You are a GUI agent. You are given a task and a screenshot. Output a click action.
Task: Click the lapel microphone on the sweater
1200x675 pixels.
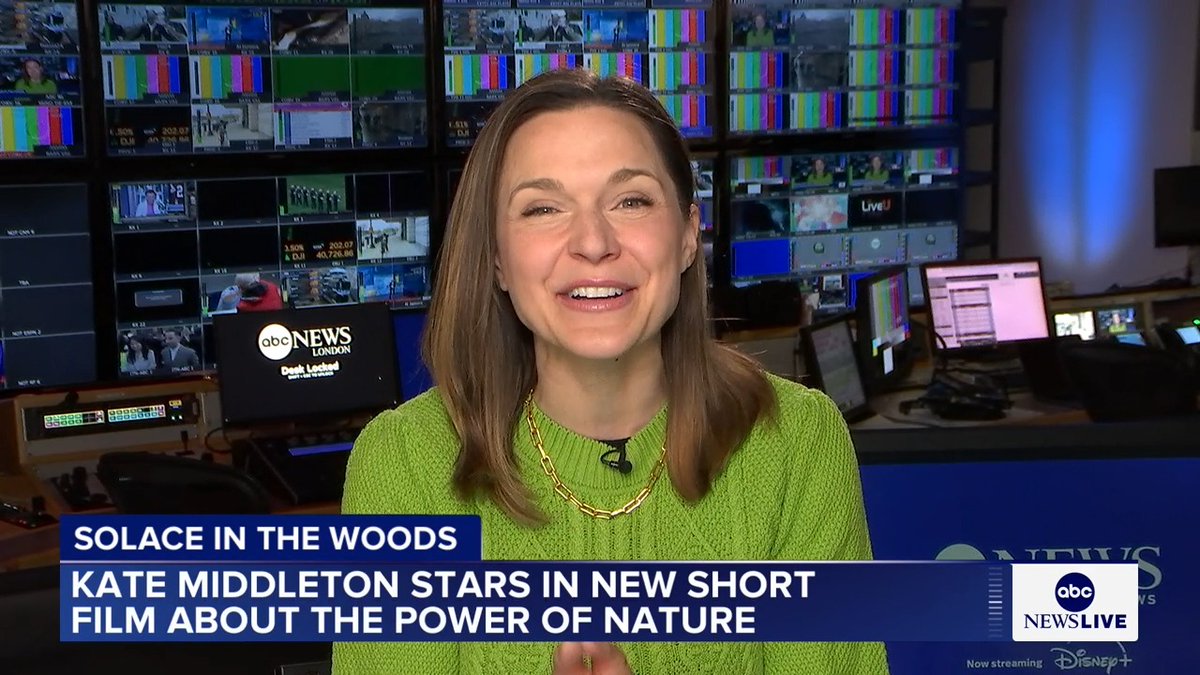click(616, 455)
